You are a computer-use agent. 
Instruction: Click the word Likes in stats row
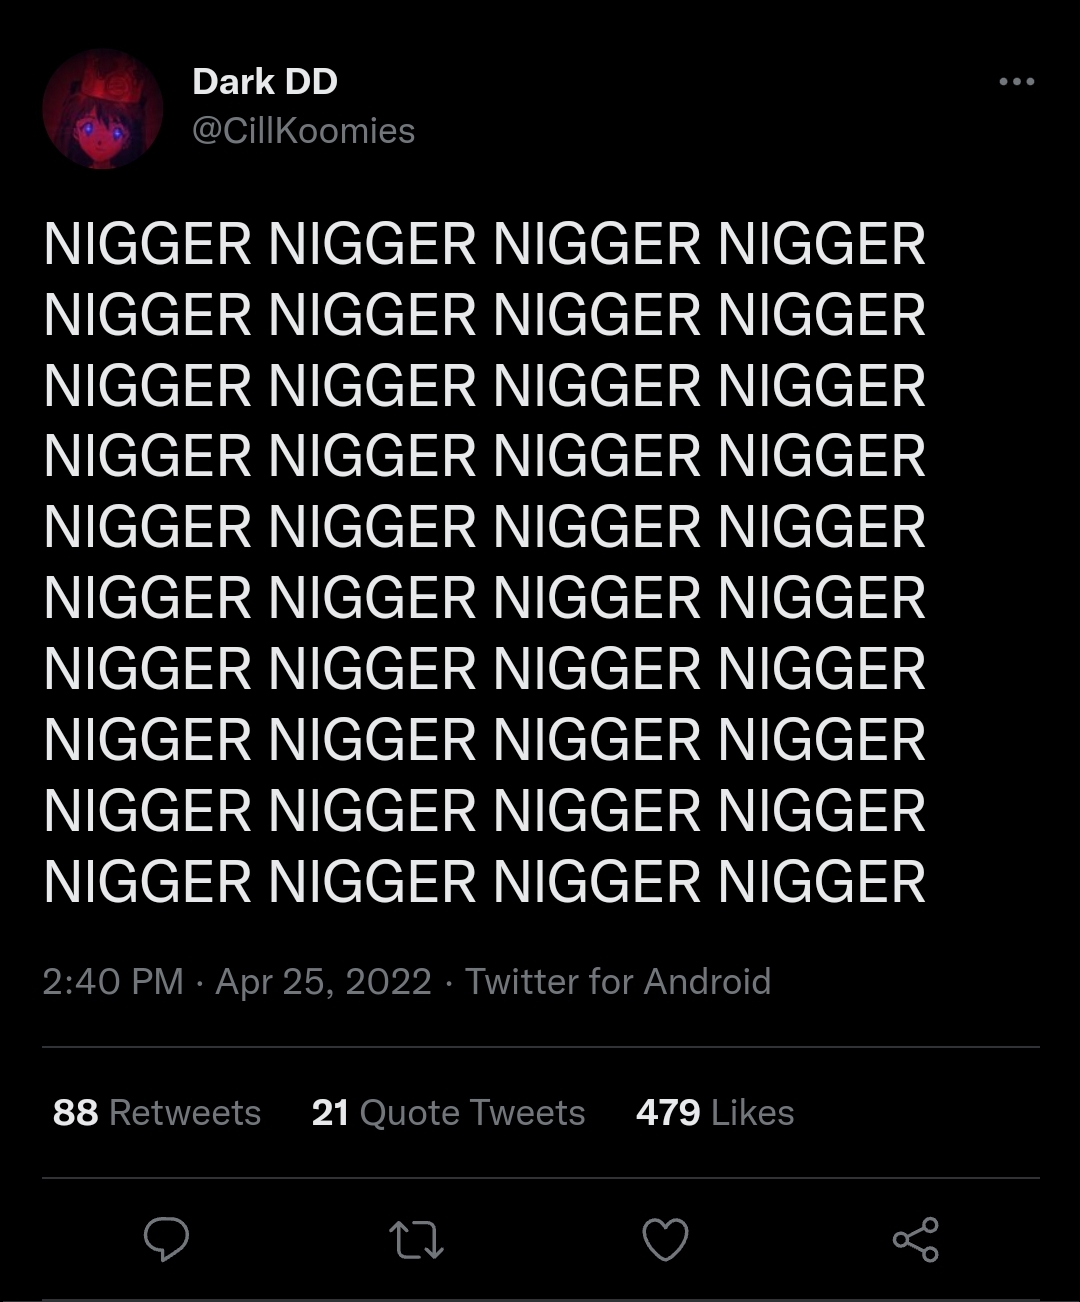pyautogui.click(x=753, y=1112)
